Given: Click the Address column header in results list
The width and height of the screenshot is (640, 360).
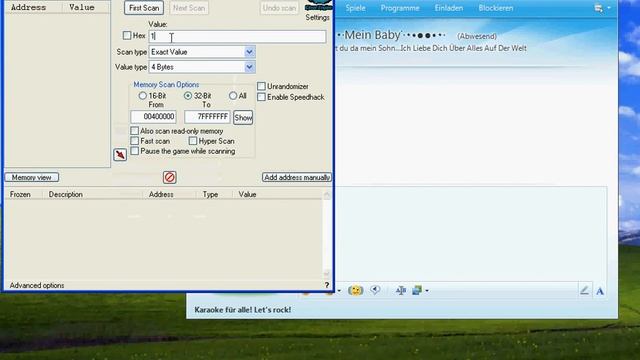Looking at the screenshot, I should (29, 7).
